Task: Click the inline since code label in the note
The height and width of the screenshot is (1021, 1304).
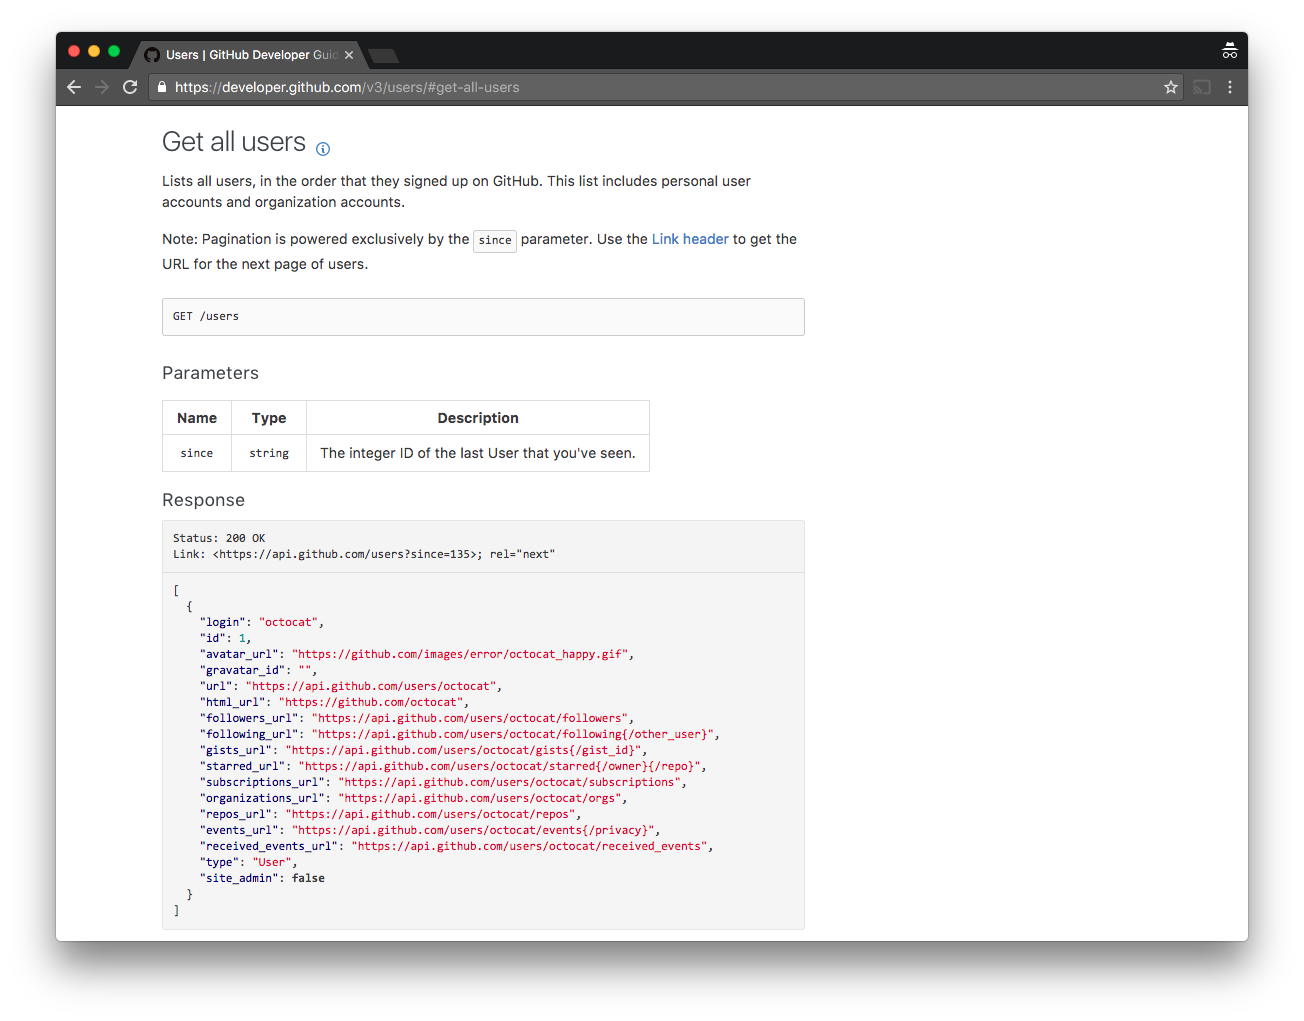Action: (495, 240)
